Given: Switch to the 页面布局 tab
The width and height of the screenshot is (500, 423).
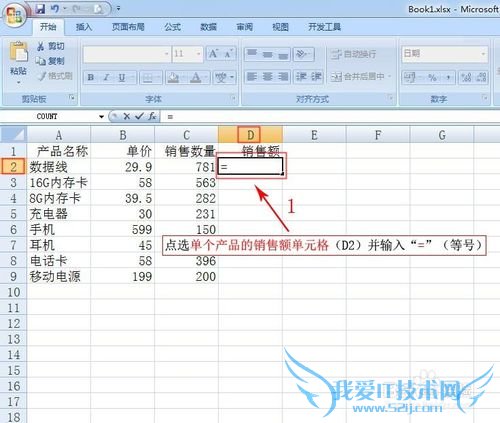Looking at the screenshot, I should click(128, 27).
